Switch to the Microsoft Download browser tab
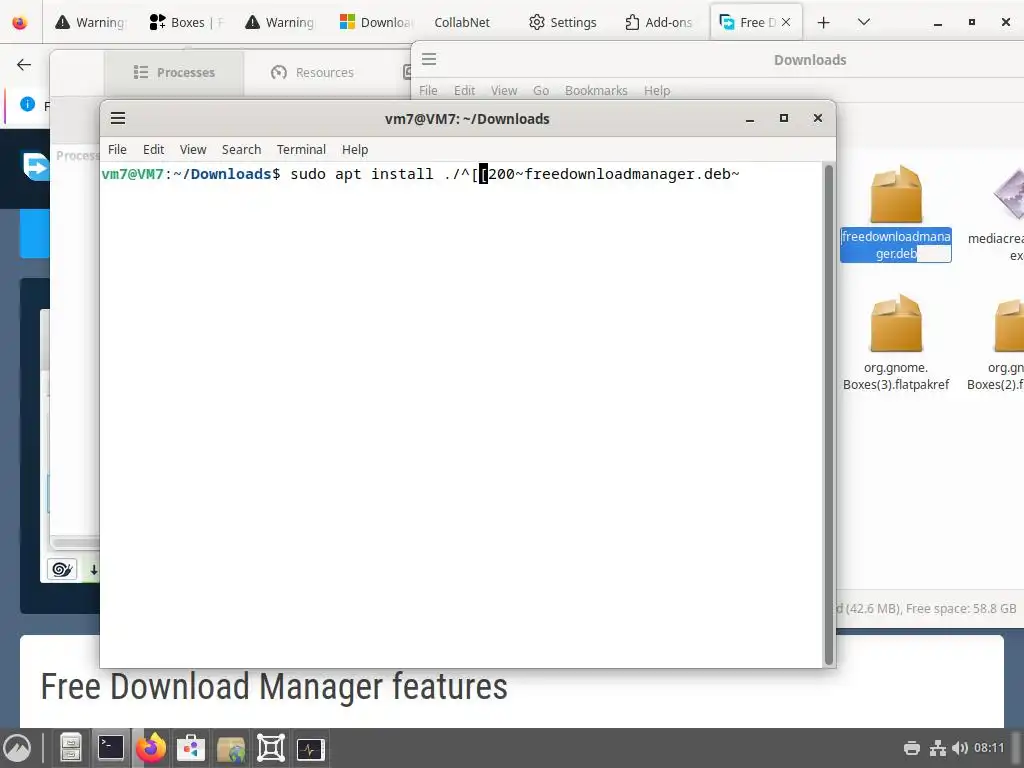Image resolution: width=1024 pixels, height=768 pixels. pyautogui.click(x=376, y=22)
